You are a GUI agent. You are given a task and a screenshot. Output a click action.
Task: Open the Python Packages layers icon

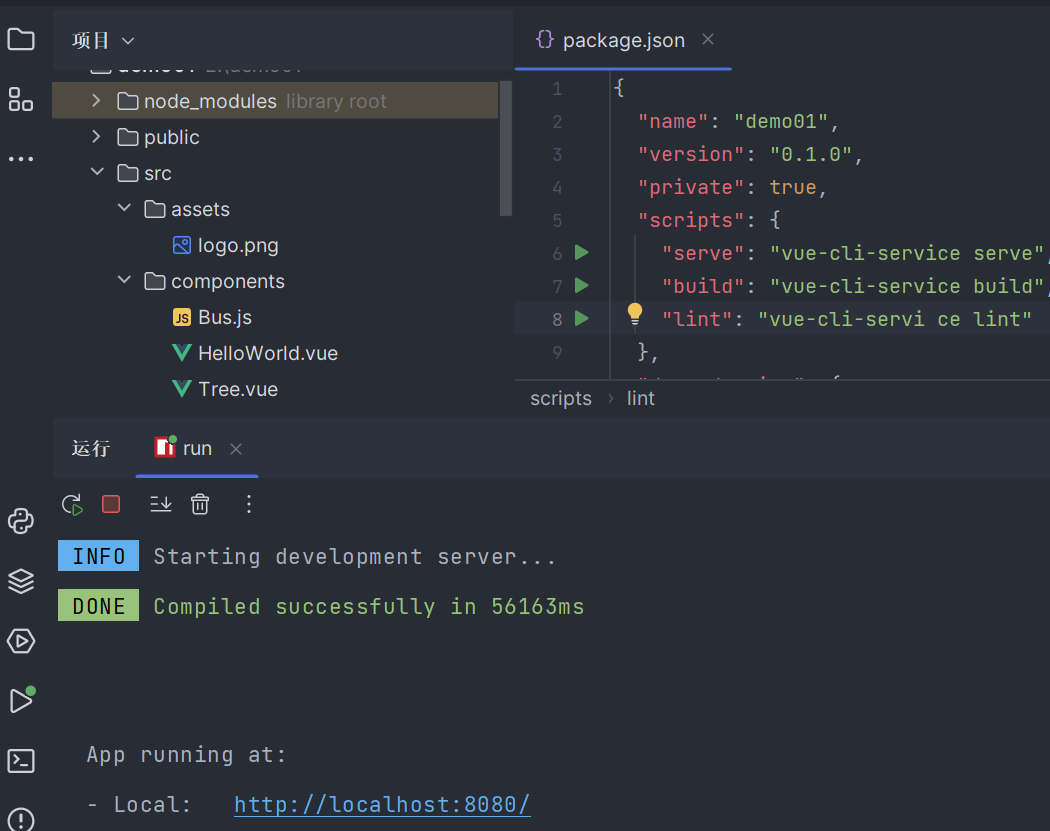click(21, 581)
